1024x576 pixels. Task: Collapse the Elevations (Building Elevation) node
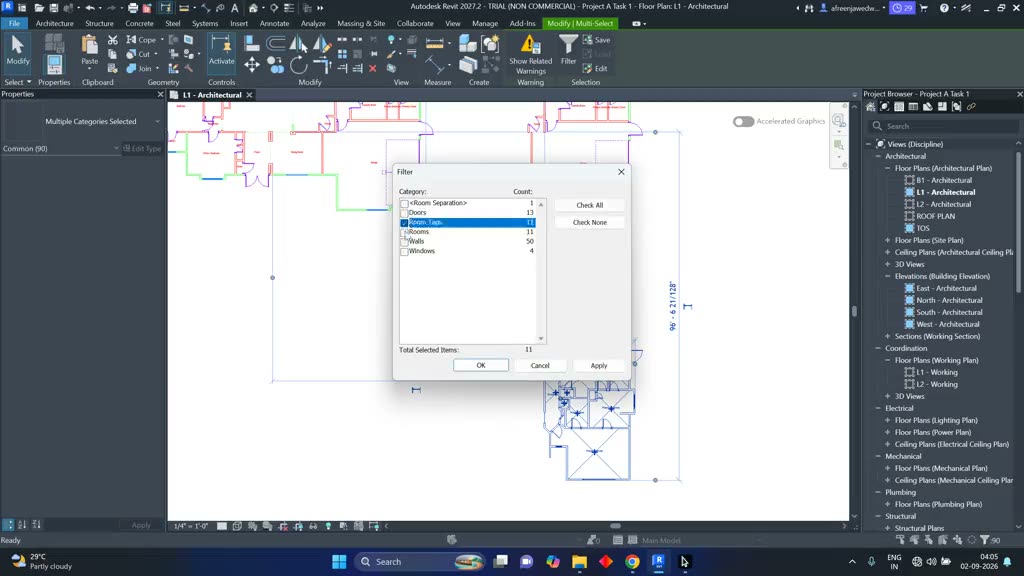pyautogui.click(x=888, y=276)
